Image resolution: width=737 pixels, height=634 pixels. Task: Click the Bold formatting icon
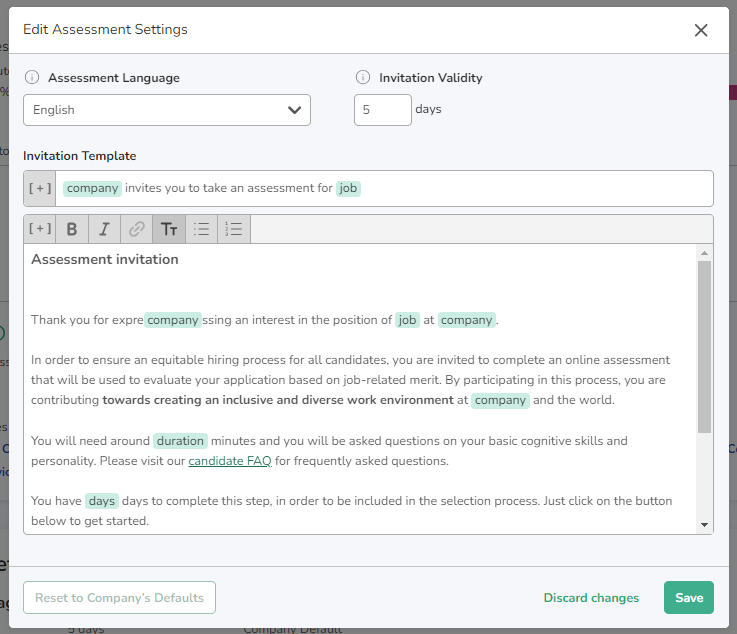coord(72,229)
